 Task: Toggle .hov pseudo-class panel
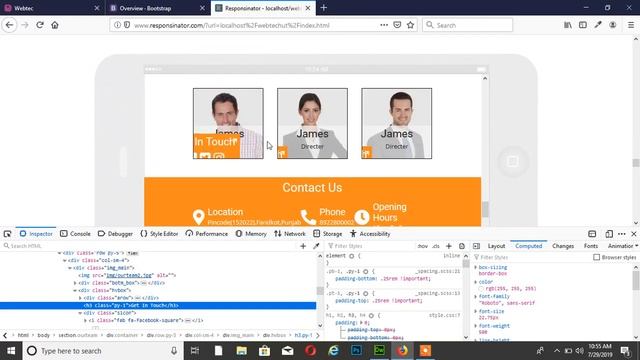pyautogui.click(x=423, y=246)
